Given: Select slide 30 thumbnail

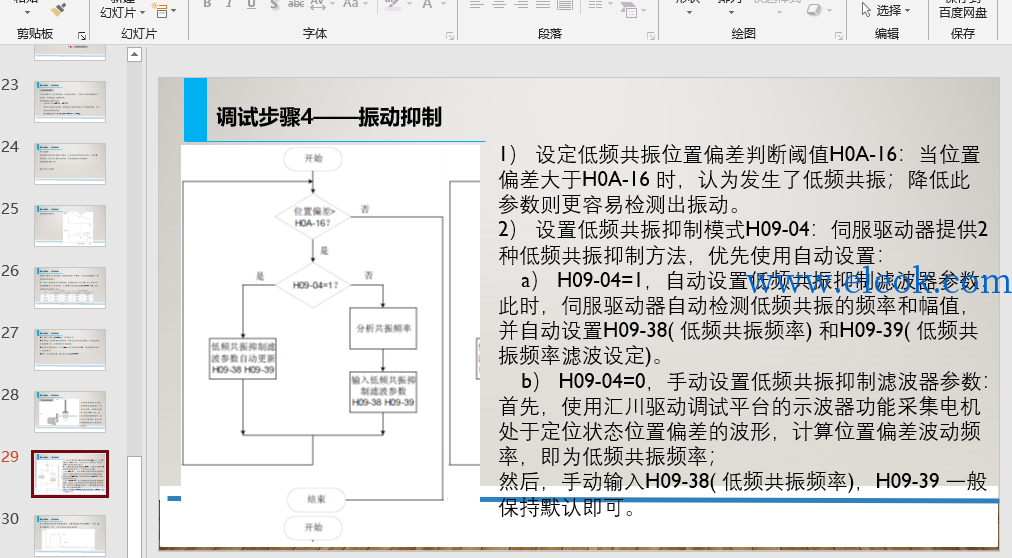Looking at the screenshot, I should (70, 535).
